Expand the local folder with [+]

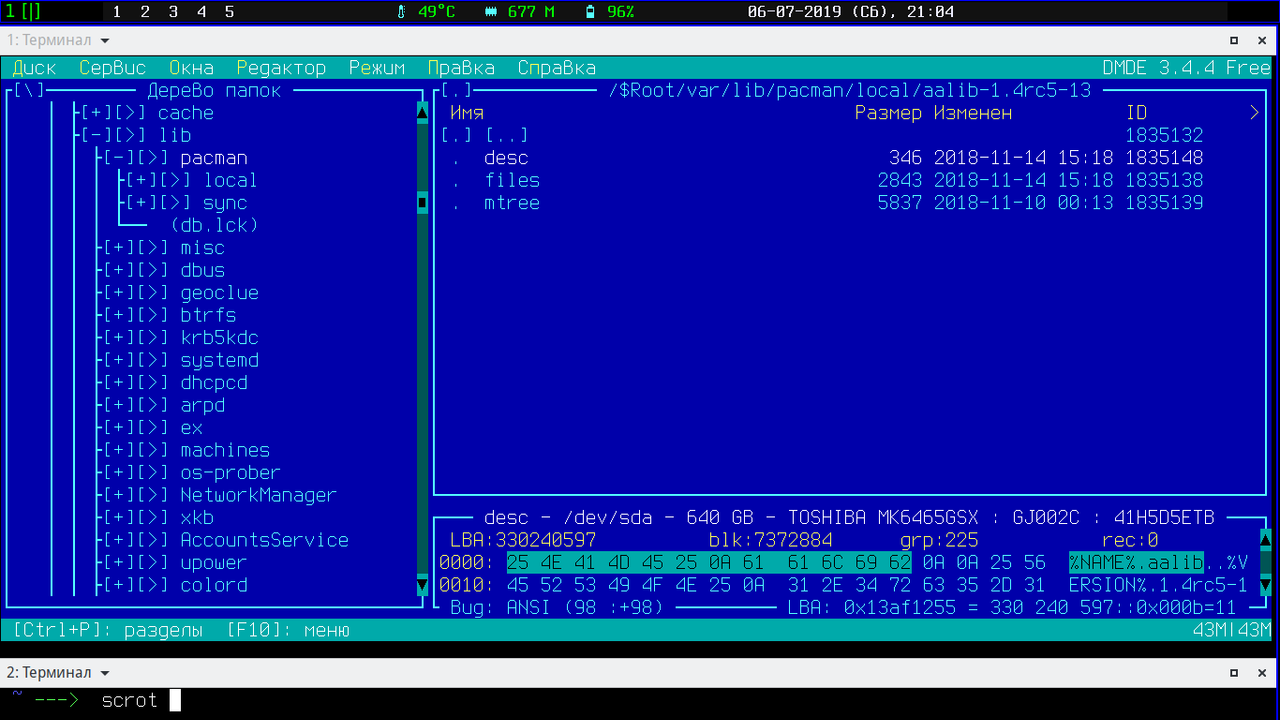point(141,180)
